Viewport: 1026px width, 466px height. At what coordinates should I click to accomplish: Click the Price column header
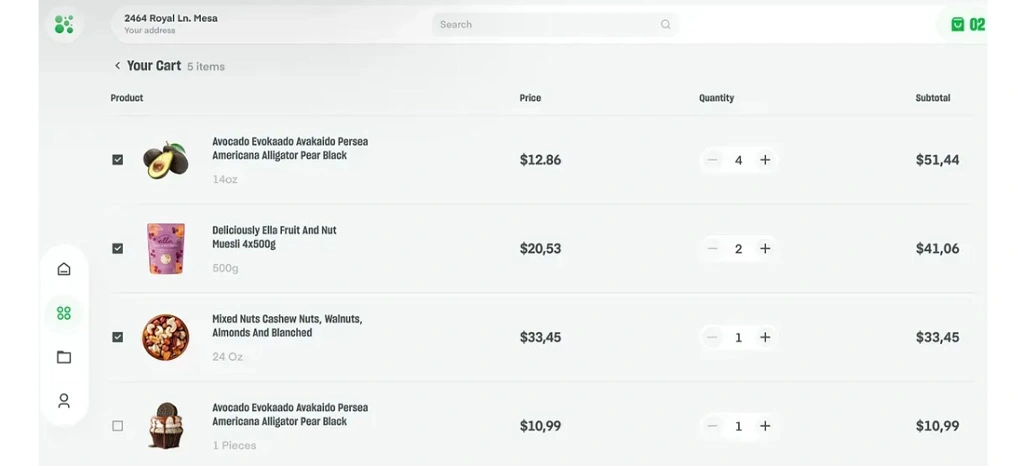click(530, 98)
